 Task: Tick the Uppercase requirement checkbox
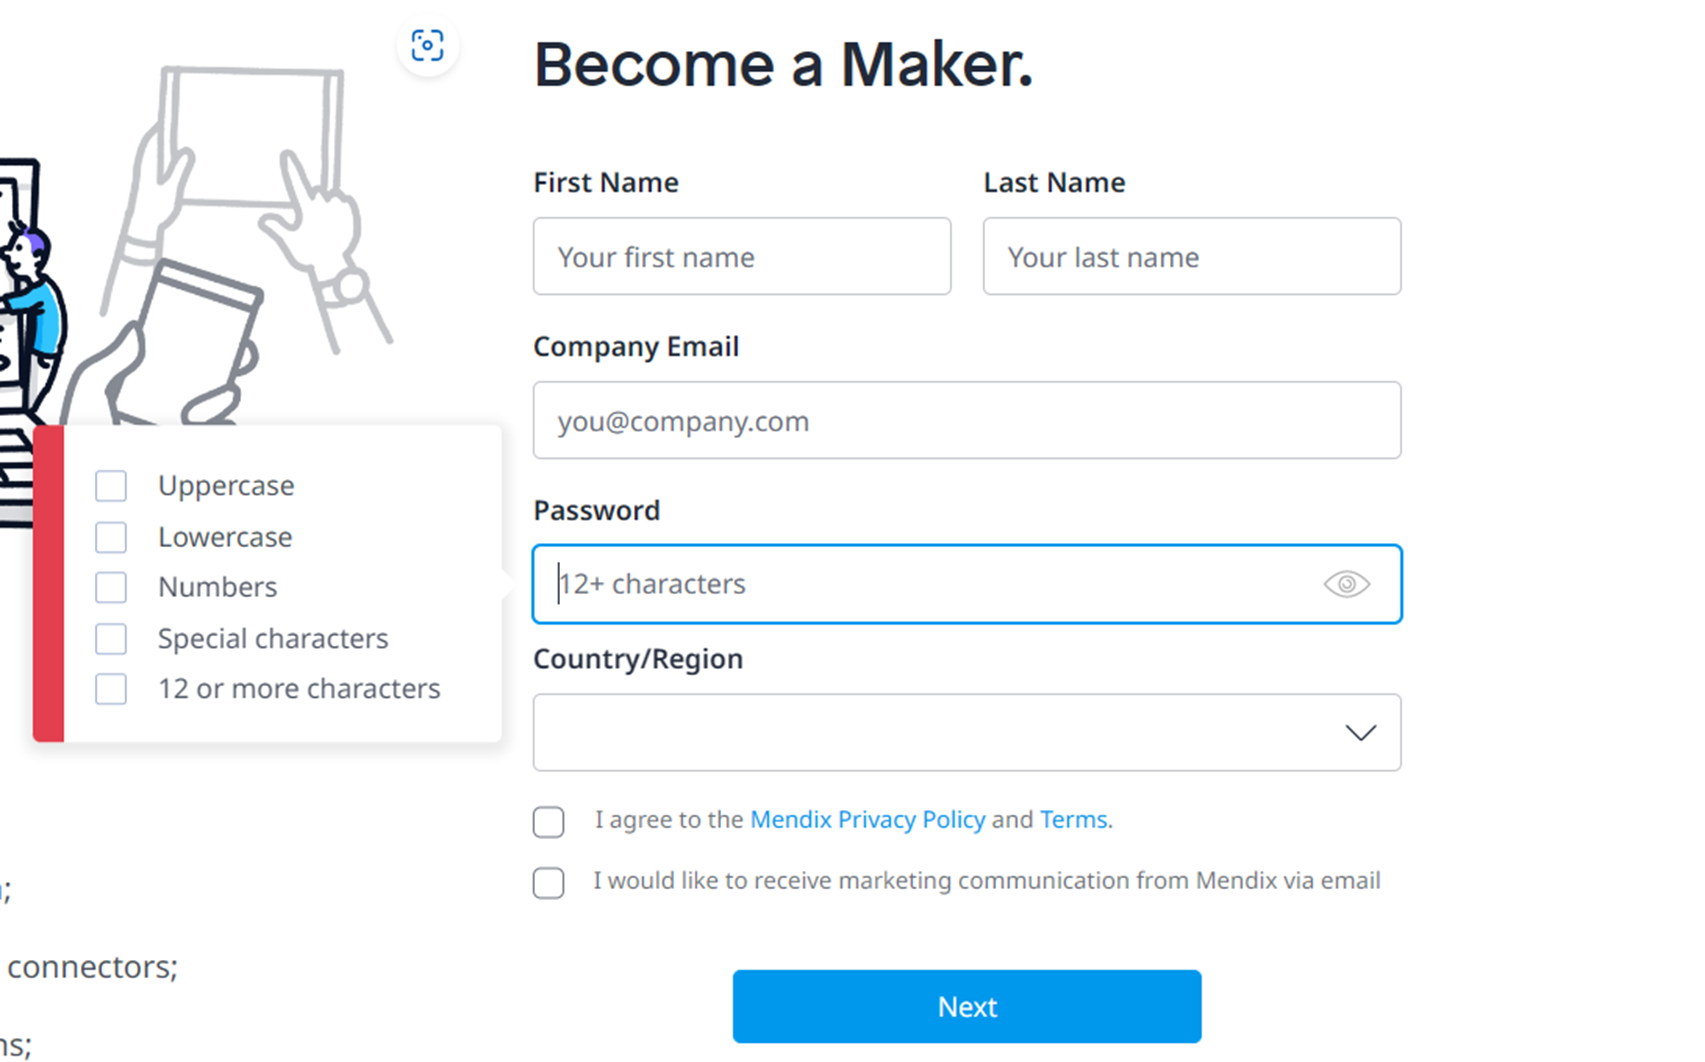point(110,485)
